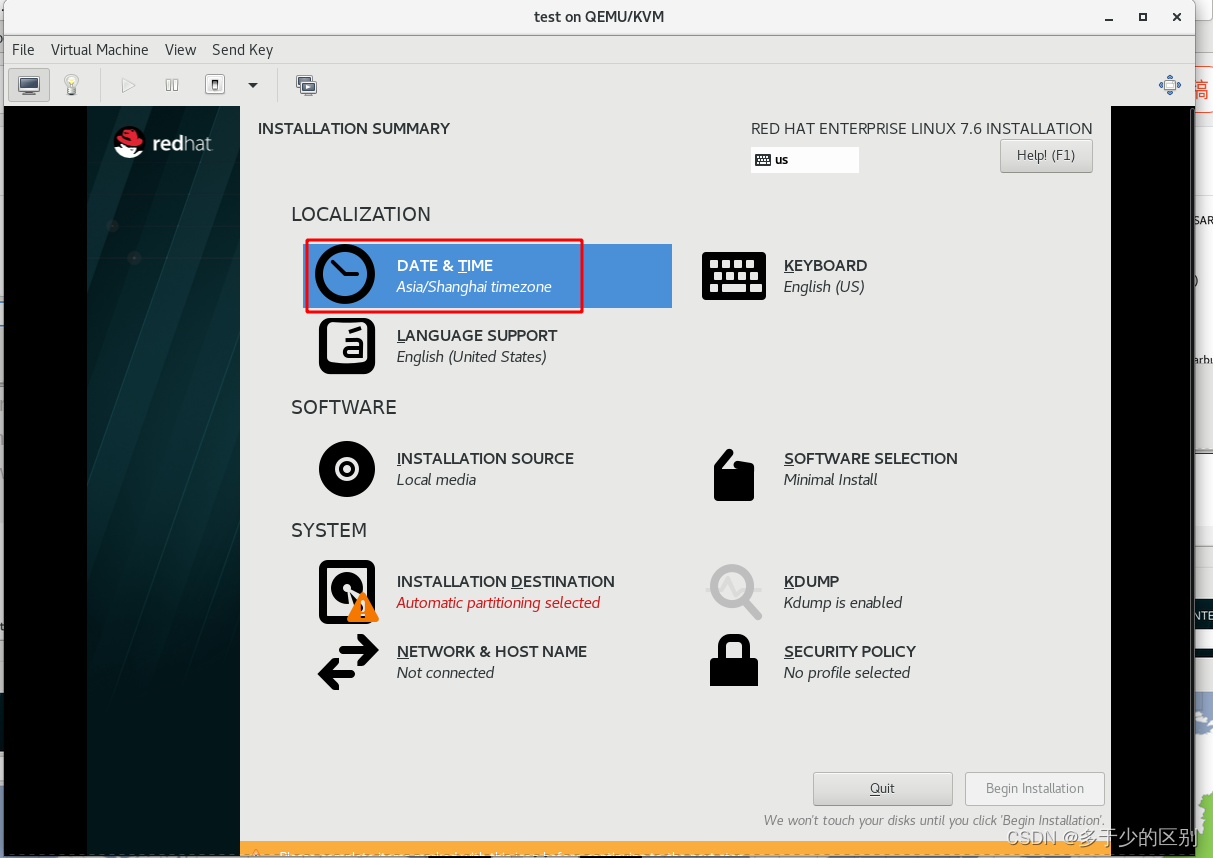Click the Kdump magnifier icon

(x=735, y=591)
